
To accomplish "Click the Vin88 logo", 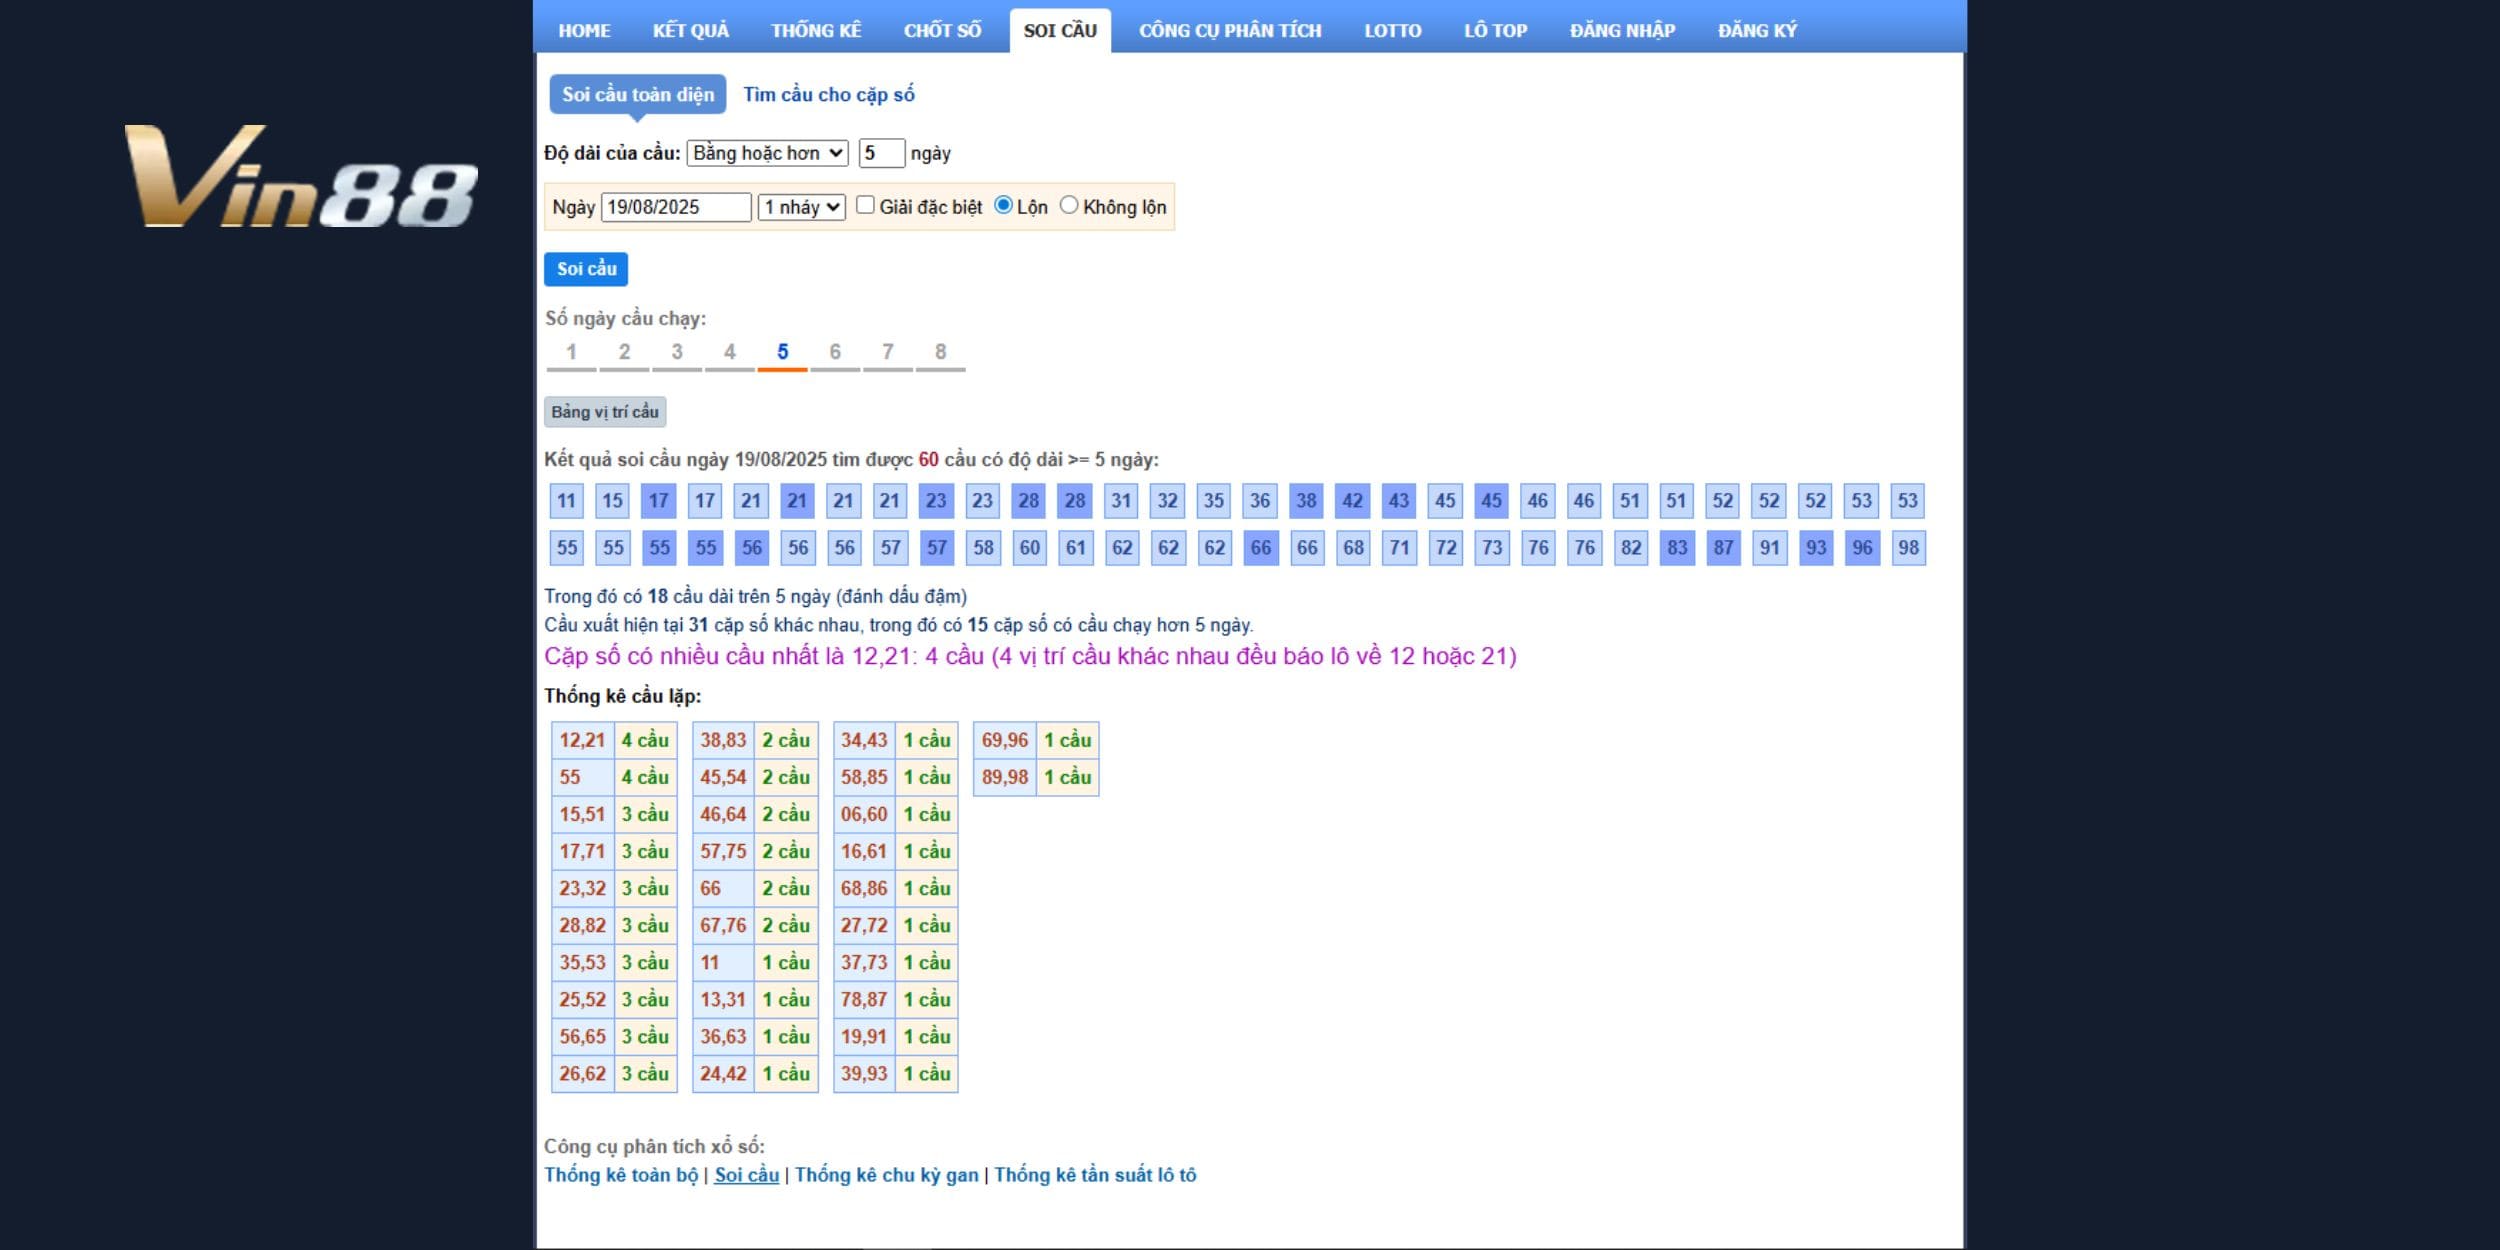I will pyautogui.click(x=300, y=177).
